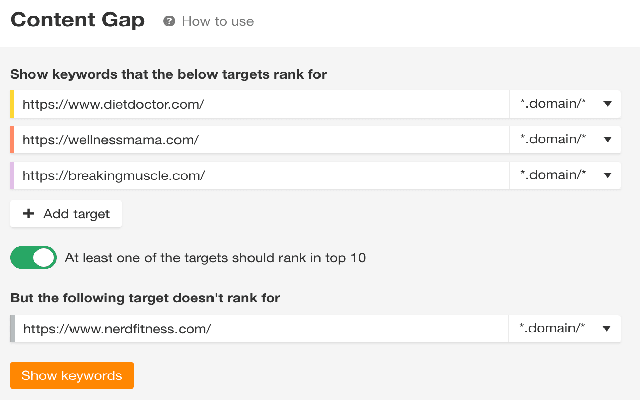
Task: Click the Content Gap heading
Action: (77, 20)
